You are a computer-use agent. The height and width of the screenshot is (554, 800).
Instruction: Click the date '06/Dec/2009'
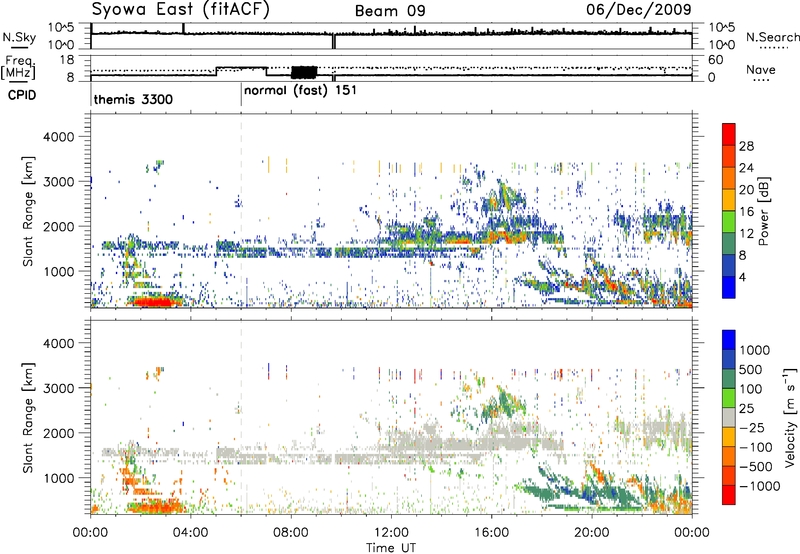[x=639, y=9]
